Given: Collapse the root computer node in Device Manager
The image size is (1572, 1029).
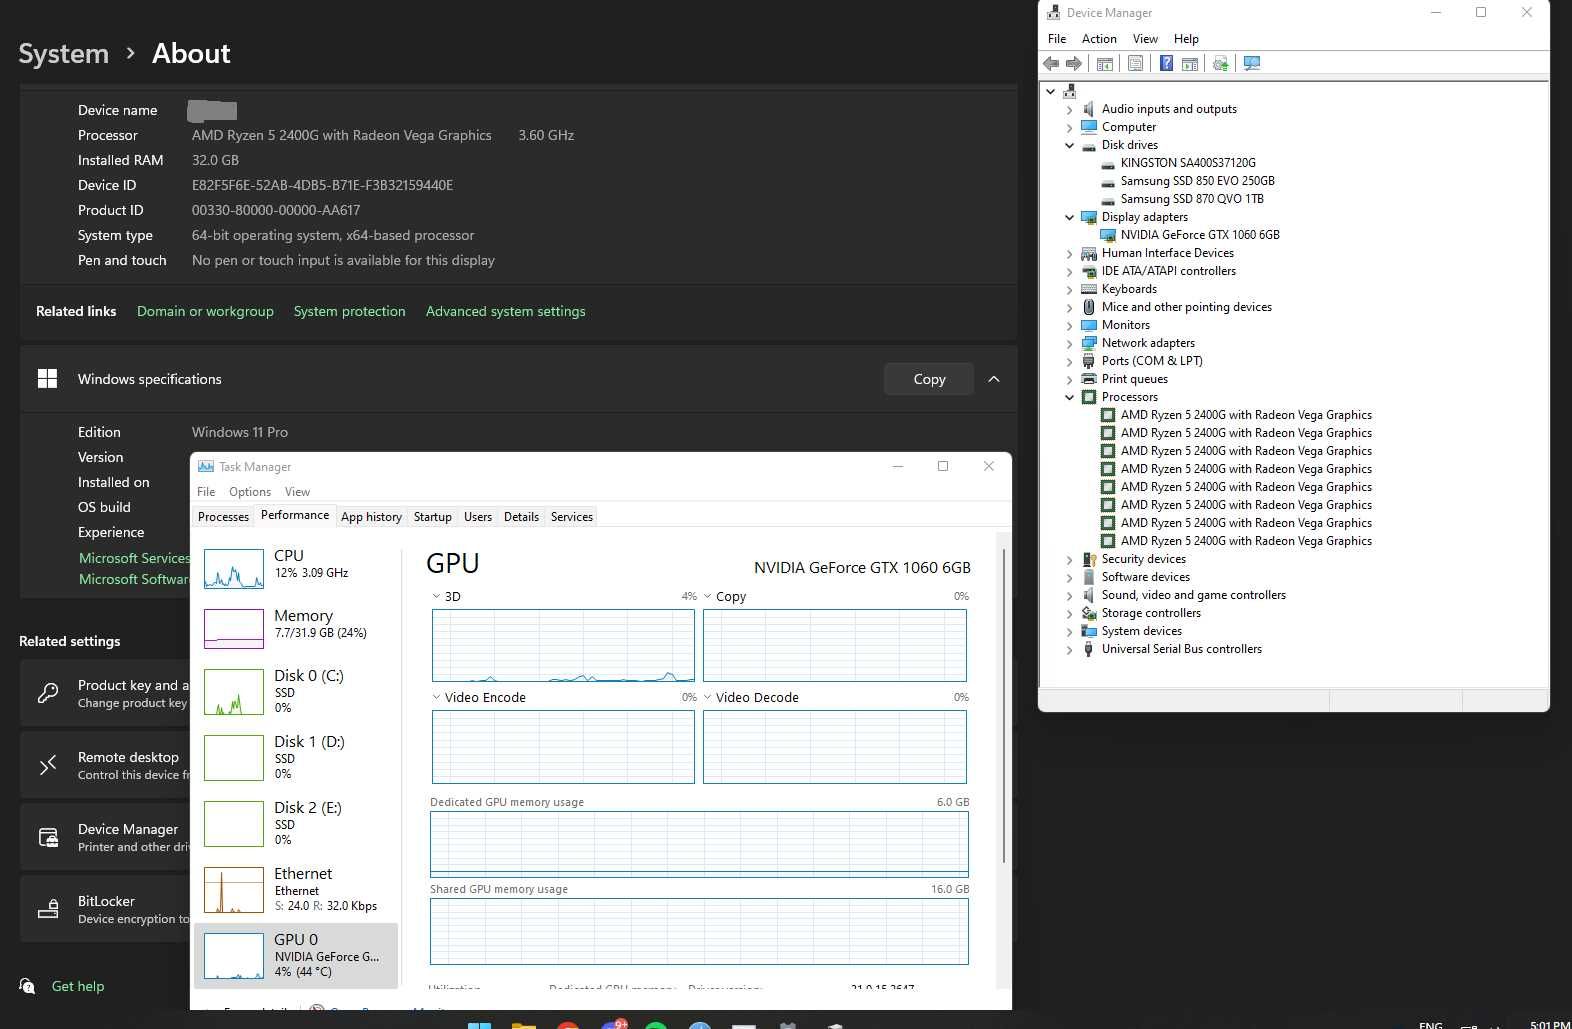Looking at the screenshot, I should (x=1050, y=91).
